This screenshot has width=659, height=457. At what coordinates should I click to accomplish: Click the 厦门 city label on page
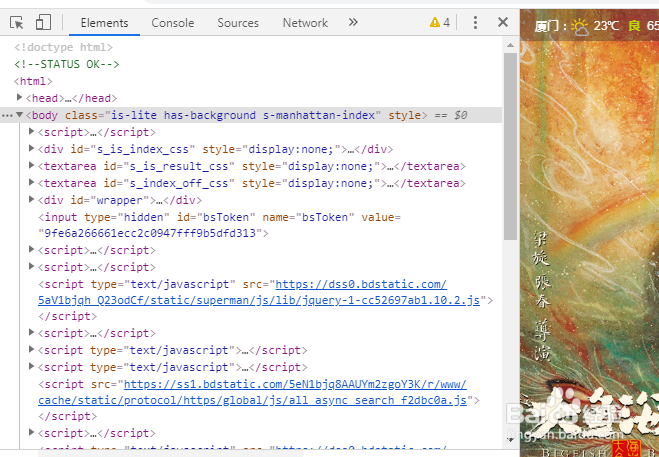[547, 26]
